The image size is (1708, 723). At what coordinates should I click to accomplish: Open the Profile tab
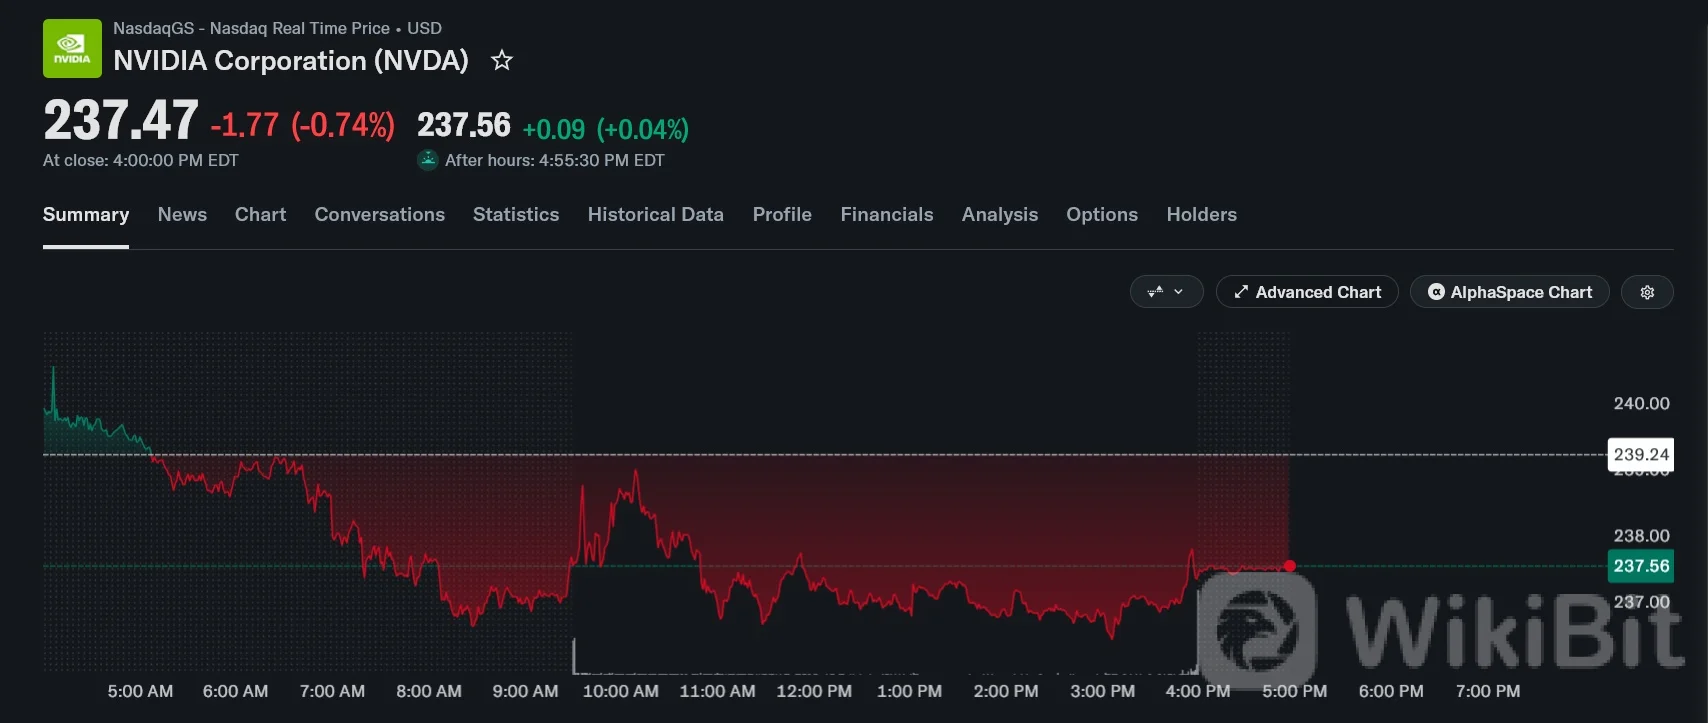point(782,215)
